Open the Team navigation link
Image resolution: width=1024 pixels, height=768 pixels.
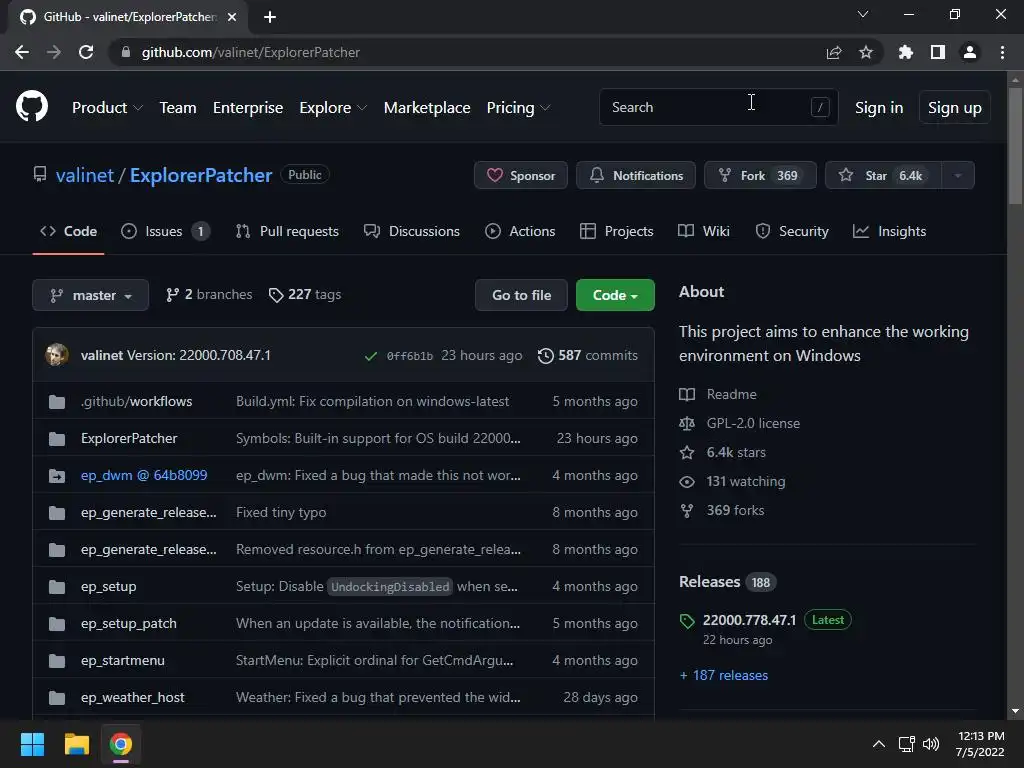tap(178, 108)
